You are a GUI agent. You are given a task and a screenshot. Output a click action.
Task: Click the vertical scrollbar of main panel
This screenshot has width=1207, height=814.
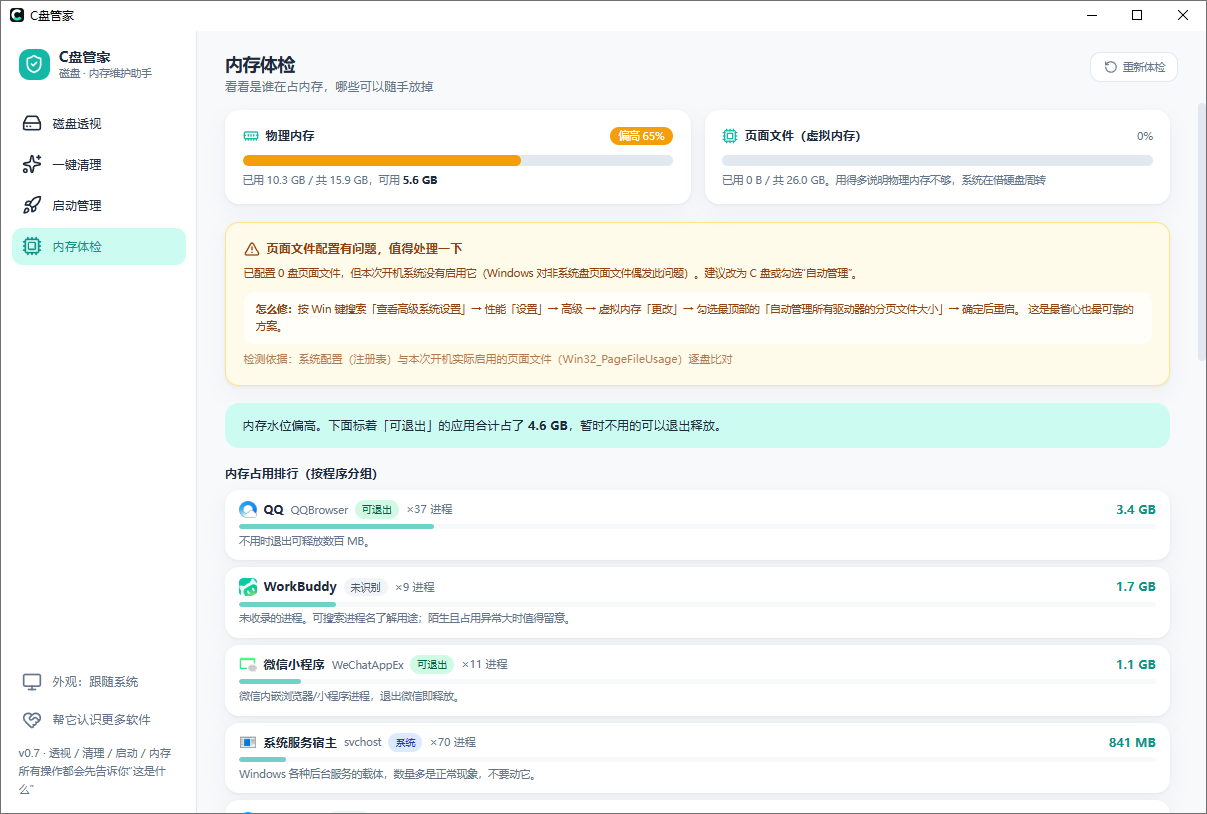1201,230
